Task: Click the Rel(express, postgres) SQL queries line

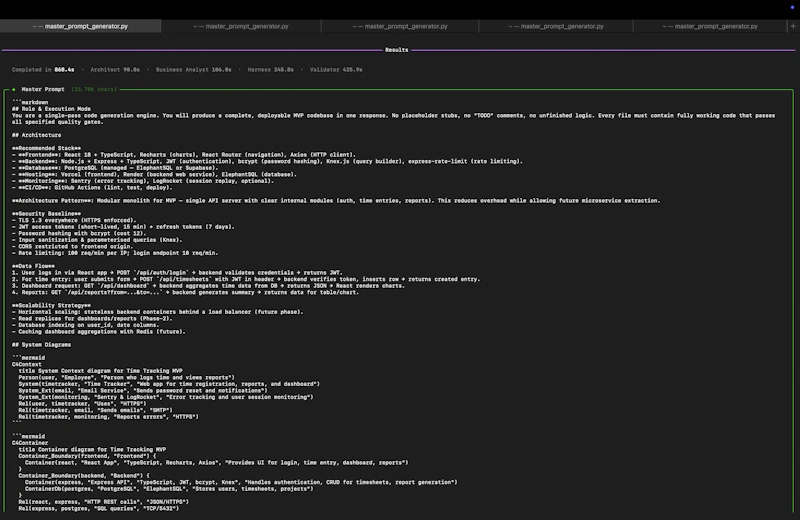Action: click(x=98, y=508)
